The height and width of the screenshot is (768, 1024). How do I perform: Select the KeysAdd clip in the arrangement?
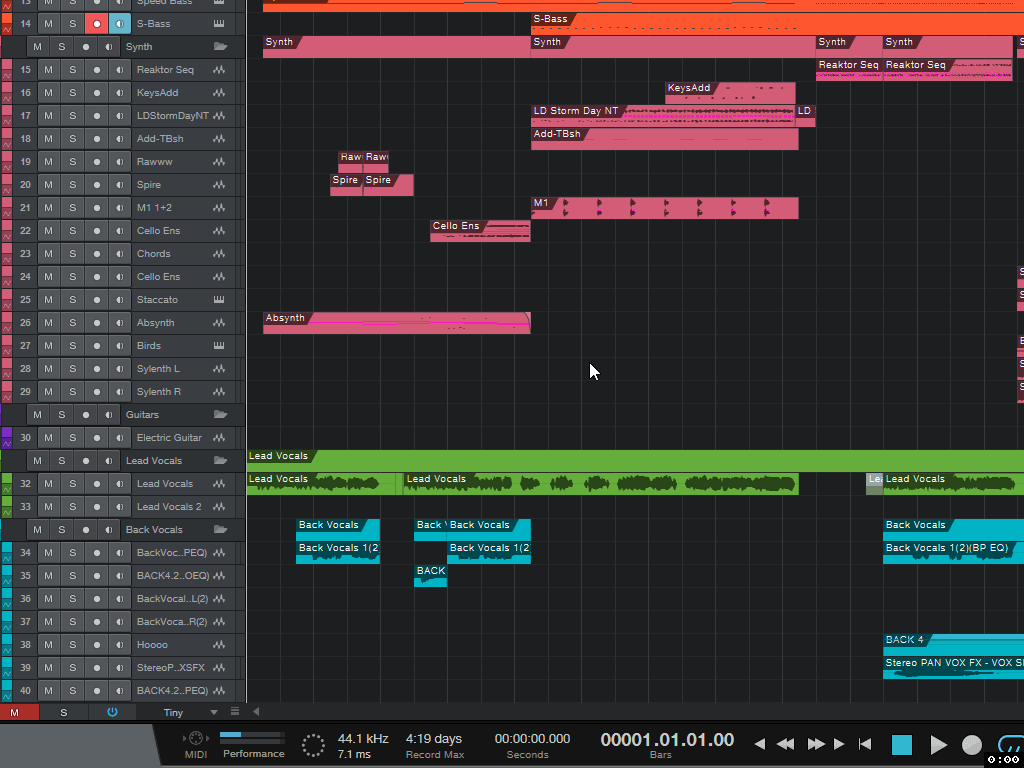pyautogui.click(x=730, y=93)
